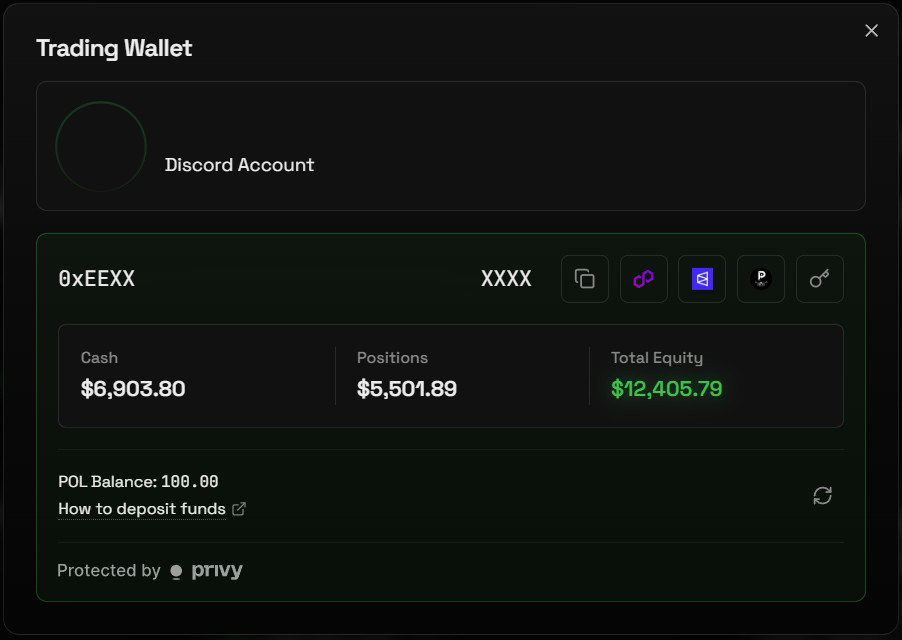Image resolution: width=902 pixels, height=640 pixels.
Task: Click the 0xEEXX wallet address start
Action: click(x=96, y=279)
